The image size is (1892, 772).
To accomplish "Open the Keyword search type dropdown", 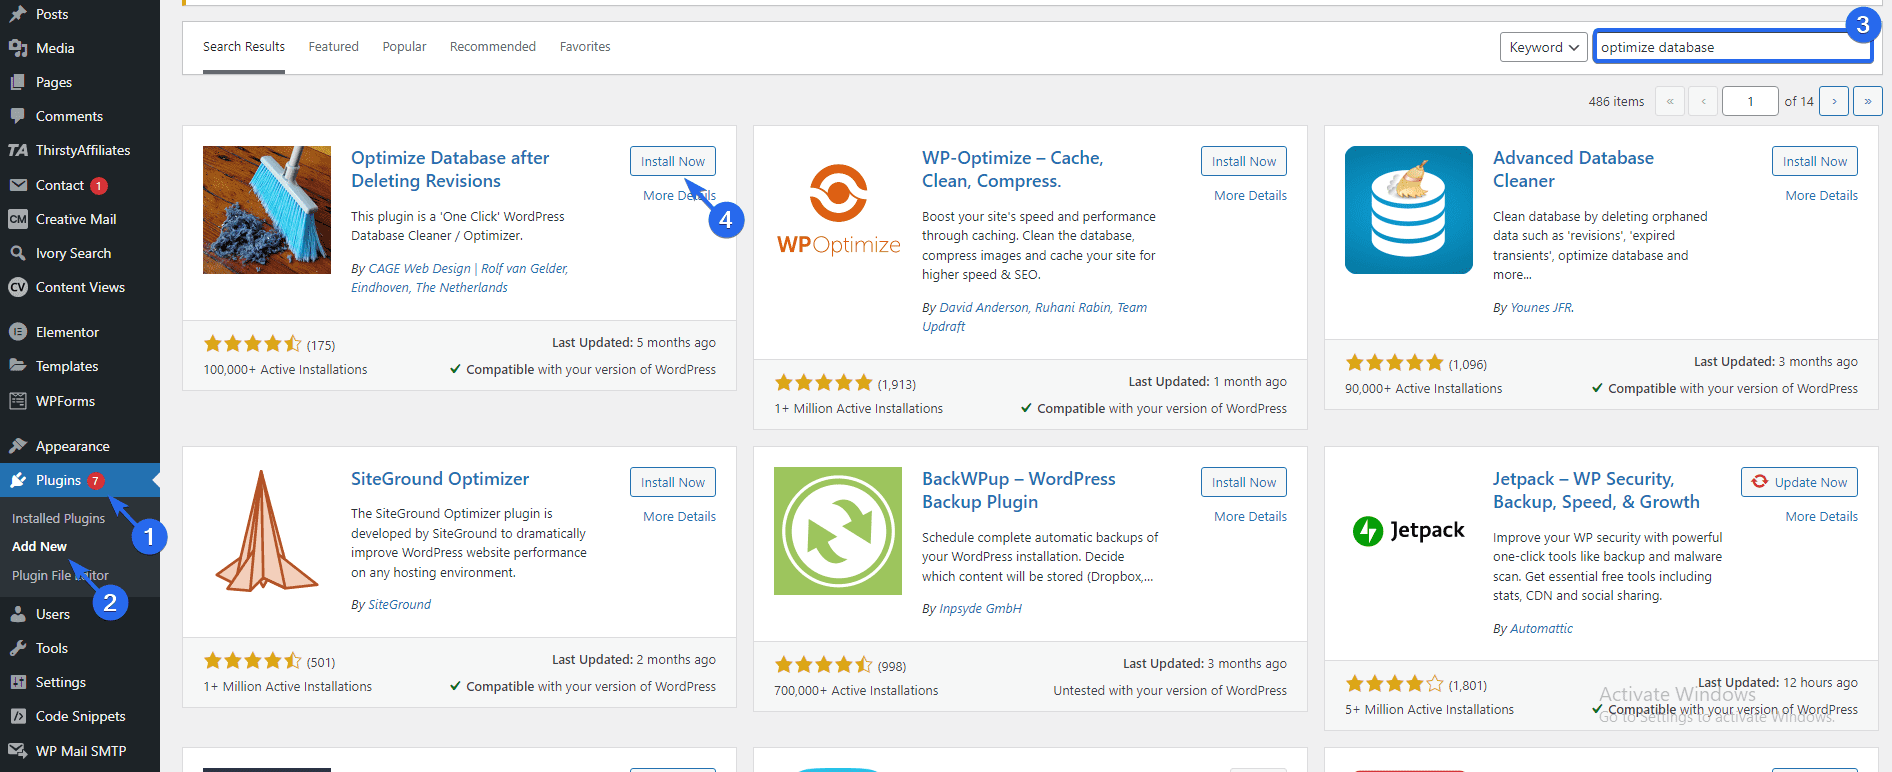I will [x=1543, y=47].
